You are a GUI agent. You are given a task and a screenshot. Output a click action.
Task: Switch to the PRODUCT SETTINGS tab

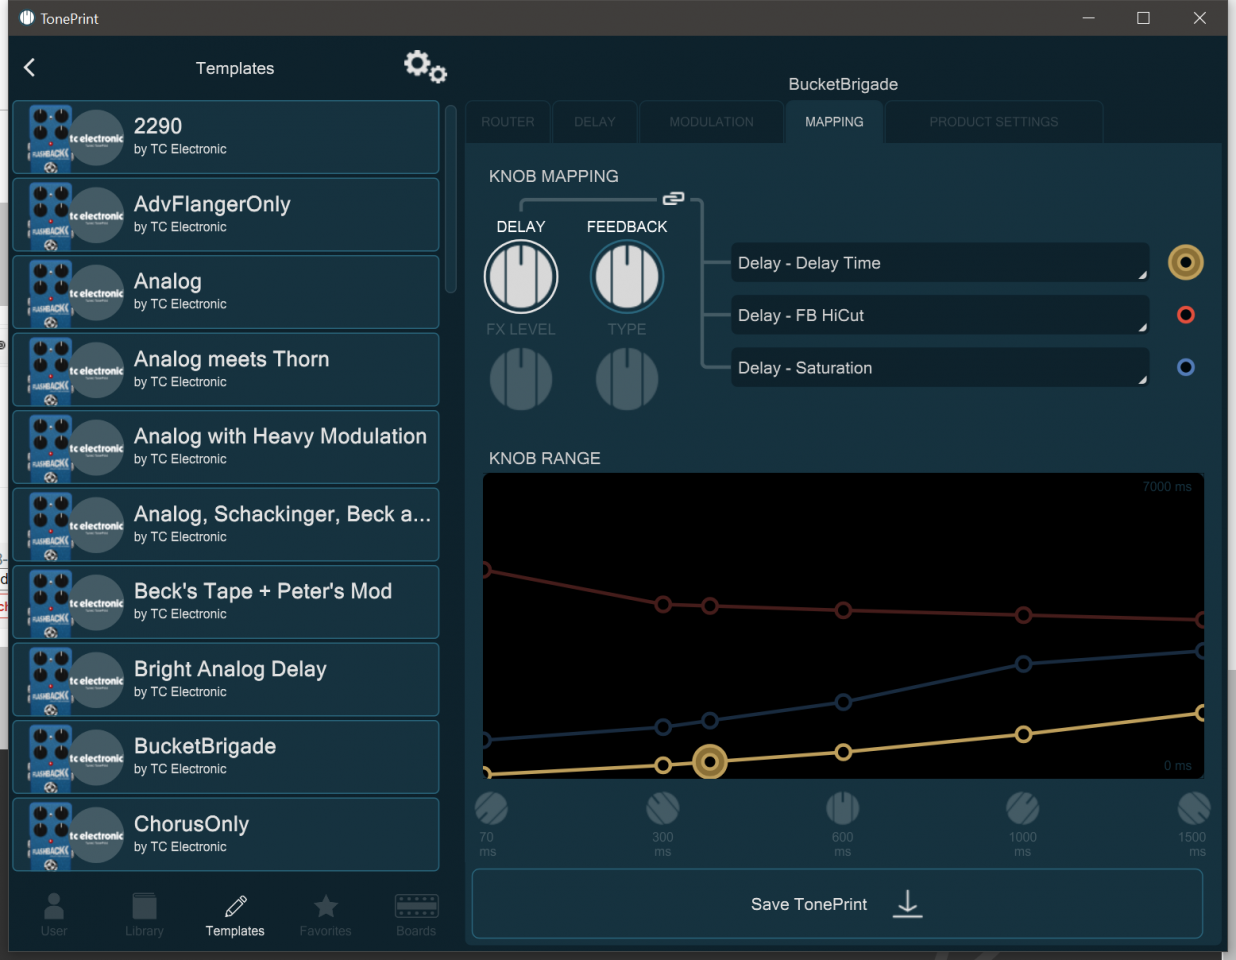coord(994,122)
